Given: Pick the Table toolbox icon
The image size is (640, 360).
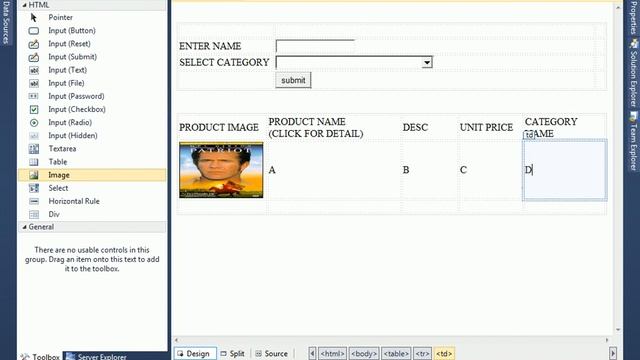Looking at the screenshot, I should coord(34,162).
